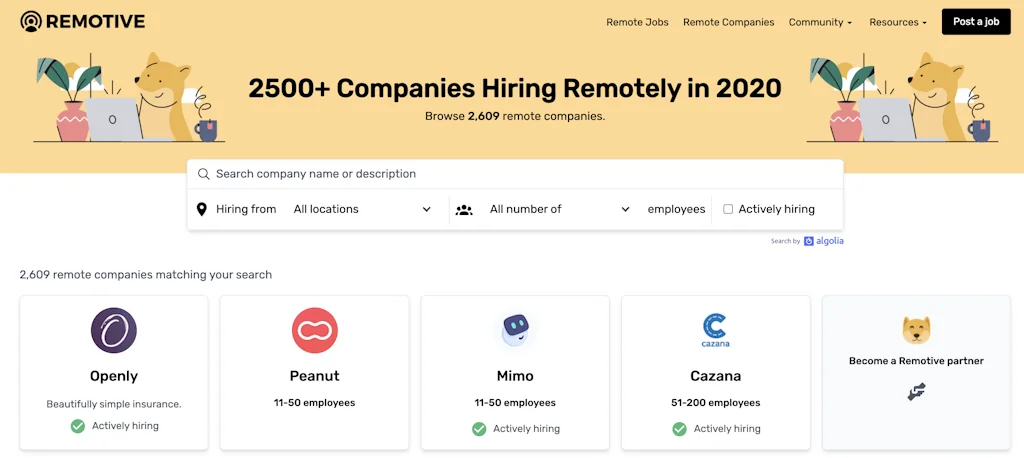Click the Openly company logo
The image size is (1024, 458).
(114, 330)
